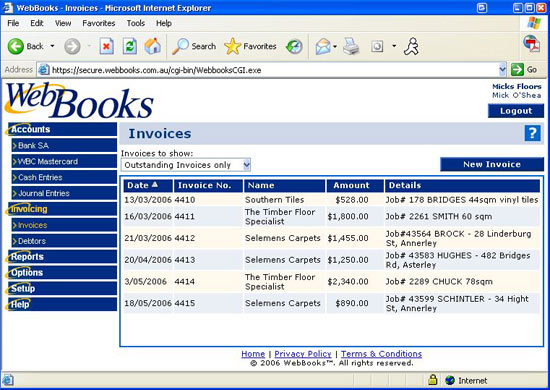Image resolution: width=550 pixels, height=390 pixels.
Task: Click the Mail envelope icon
Action: [x=323, y=46]
